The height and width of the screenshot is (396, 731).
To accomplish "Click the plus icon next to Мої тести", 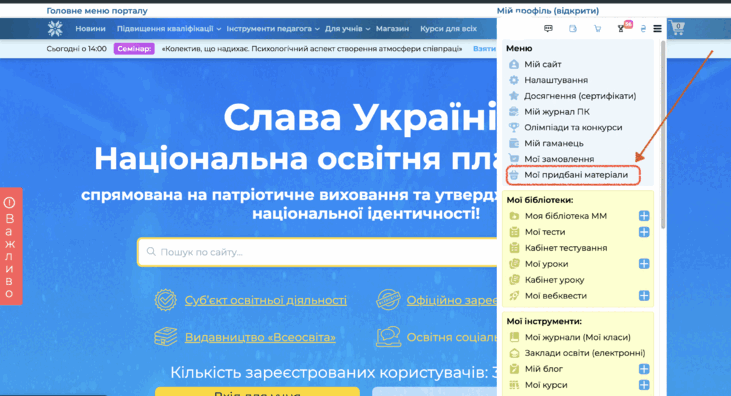I will 644,232.
